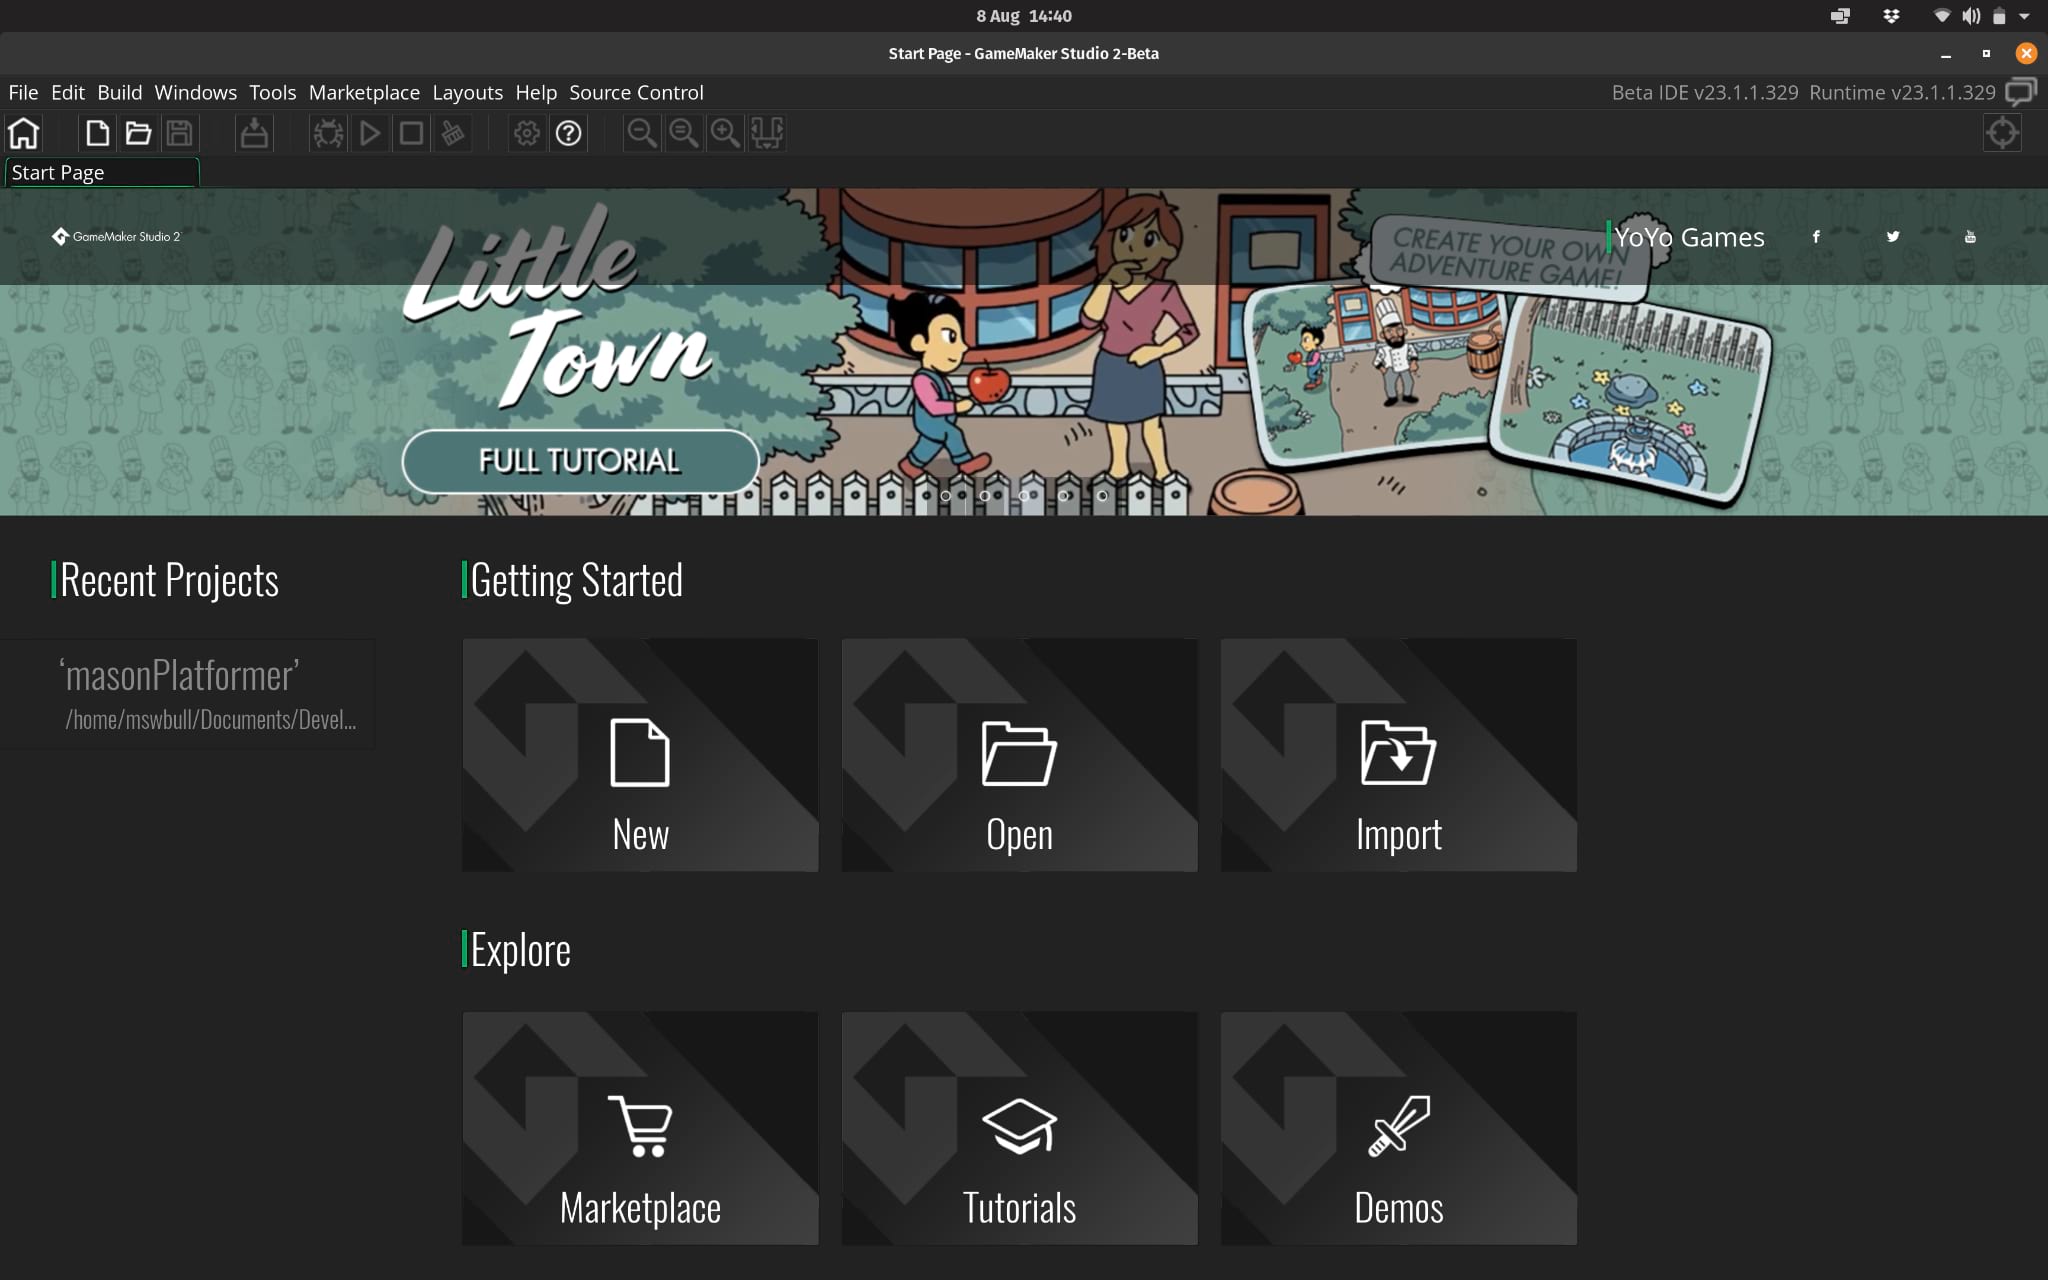The image size is (2048, 1280).
Task: Select the second banner carousel dot
Action: point(984,495)
